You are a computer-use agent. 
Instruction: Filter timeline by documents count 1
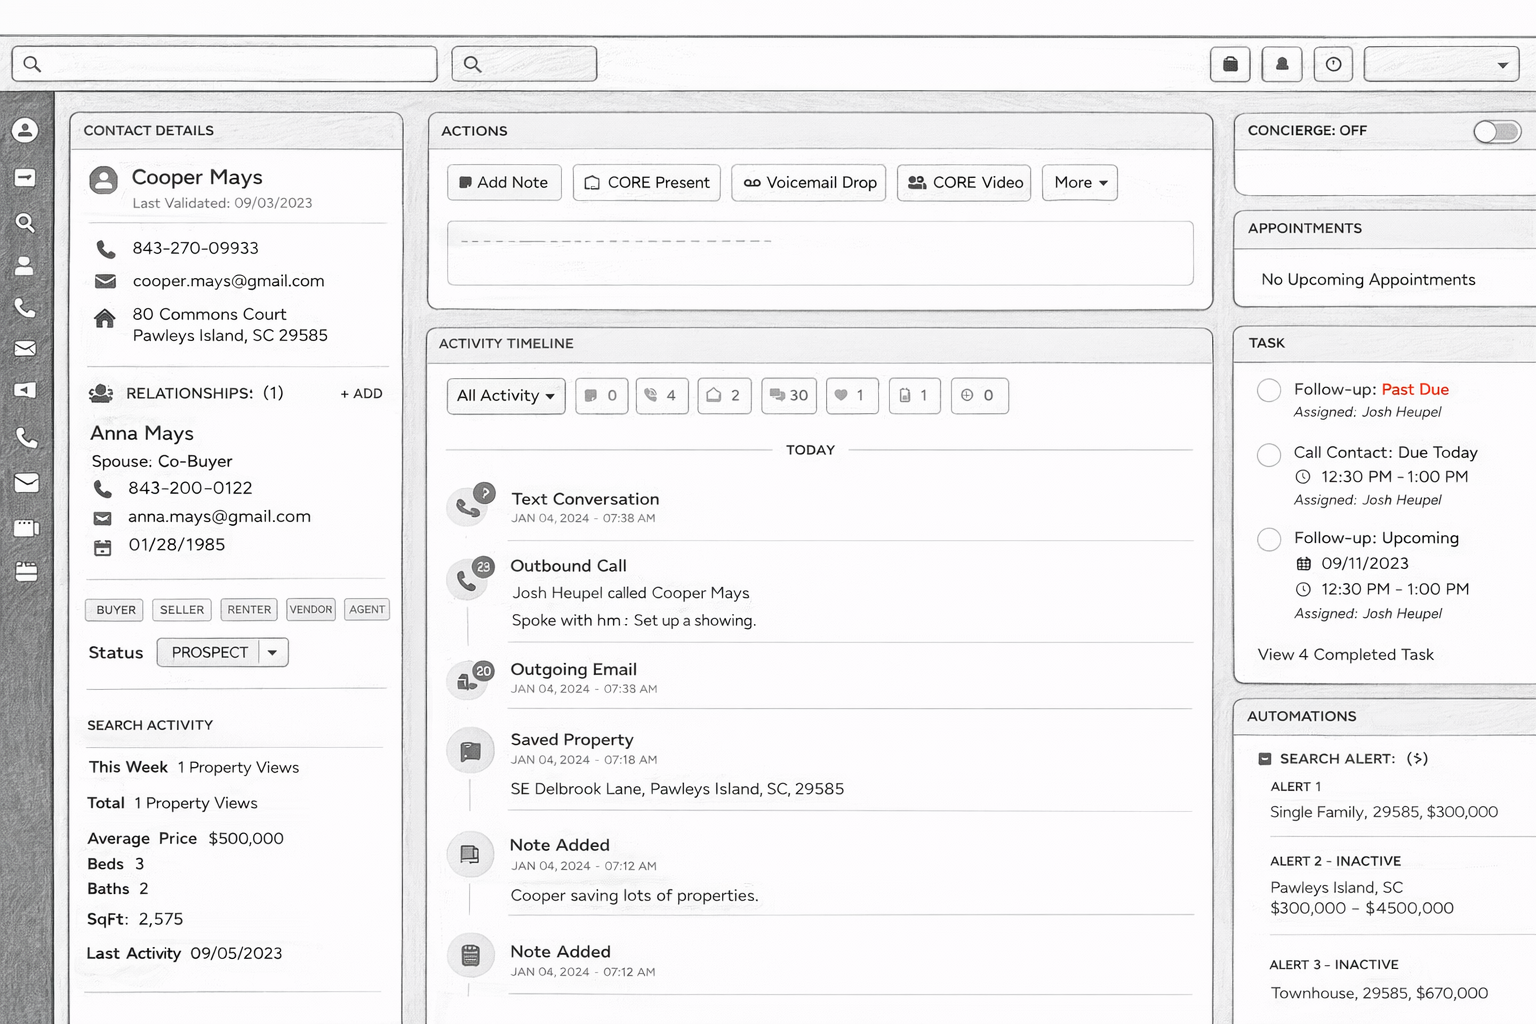(914, 396)
